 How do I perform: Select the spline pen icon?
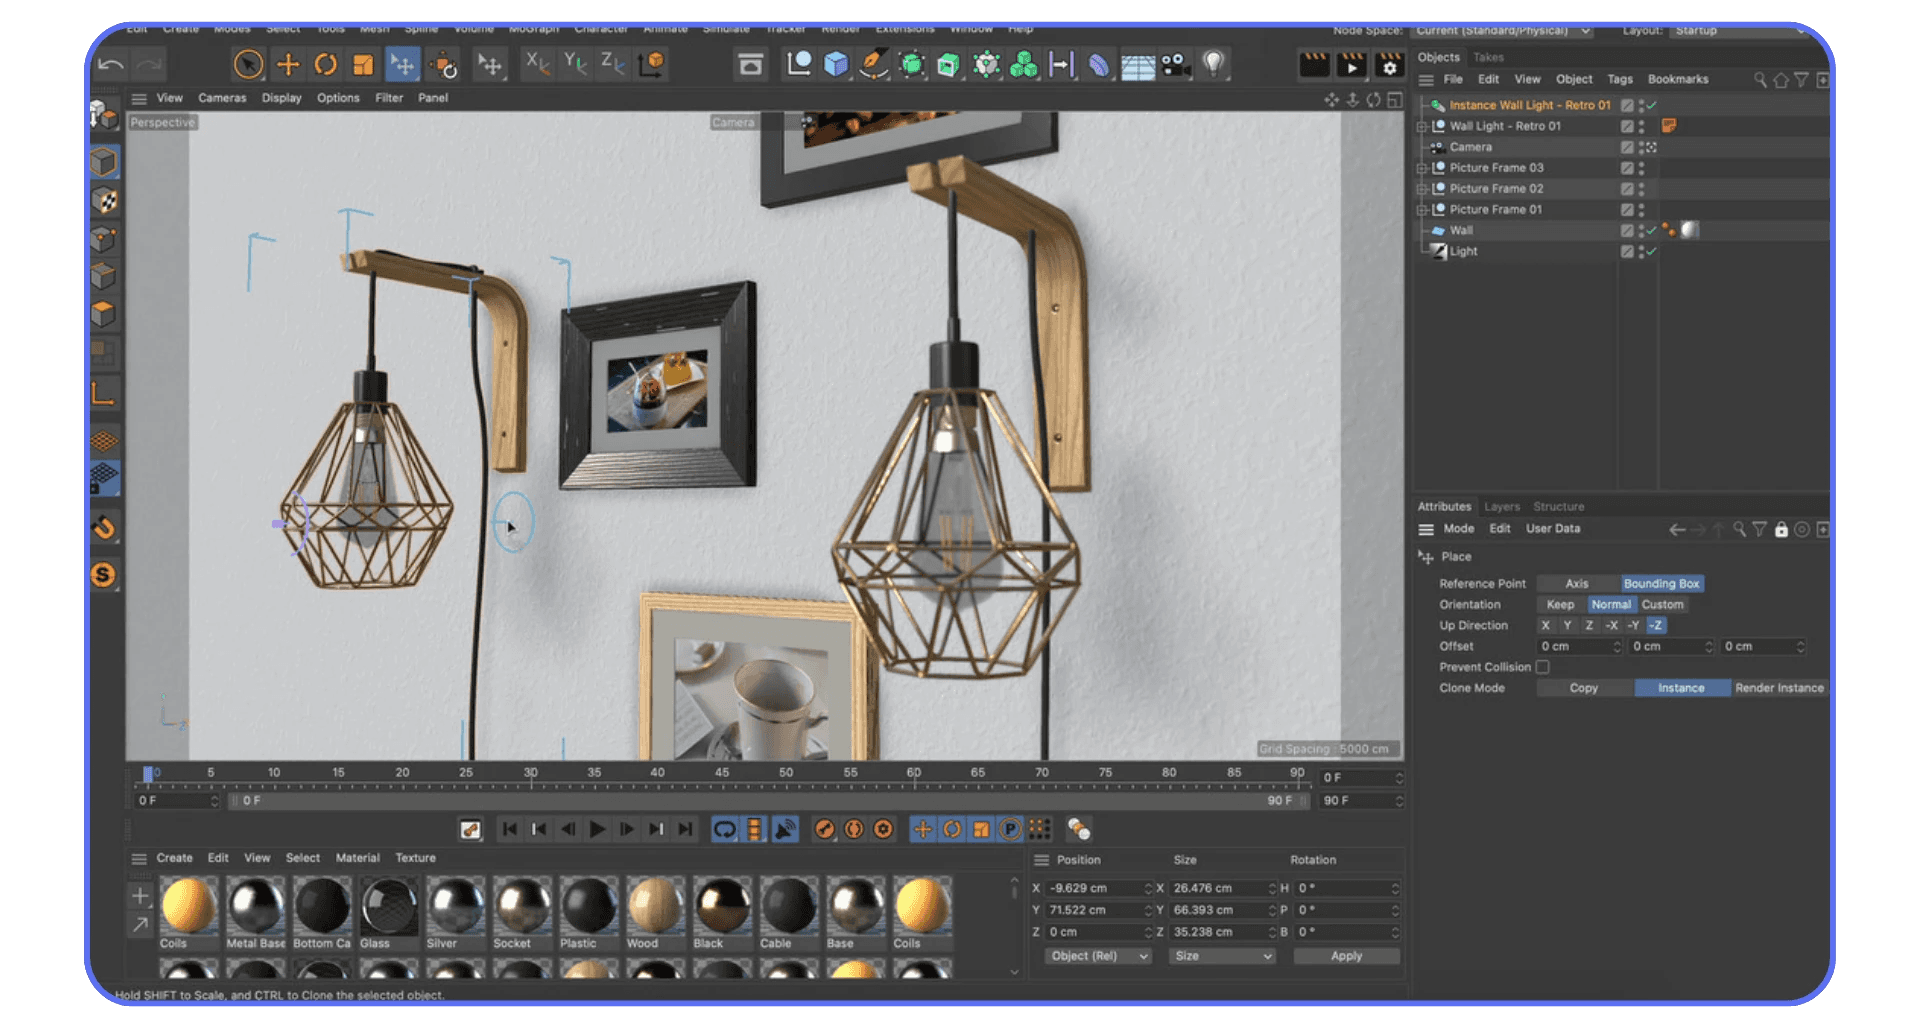tap(874, 63)
